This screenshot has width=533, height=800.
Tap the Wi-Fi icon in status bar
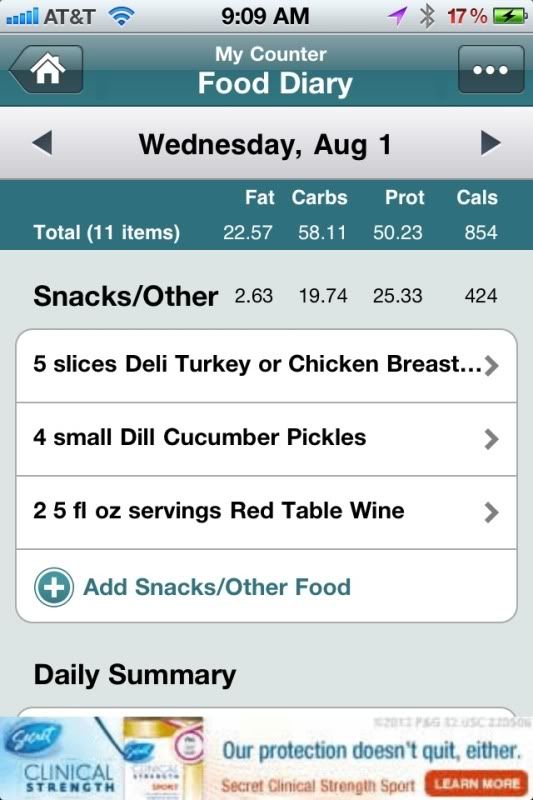tap(121, 16)
